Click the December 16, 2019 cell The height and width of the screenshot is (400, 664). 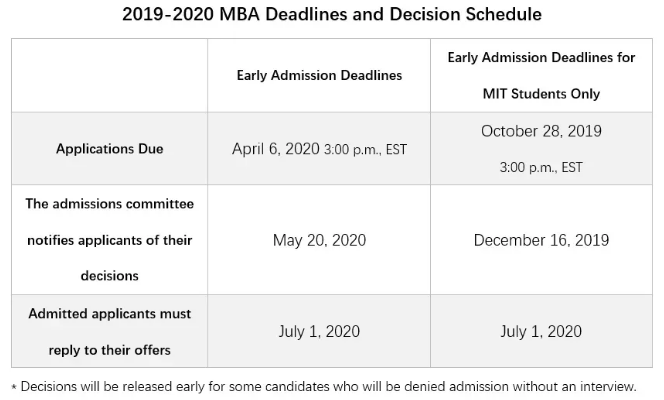541,240
